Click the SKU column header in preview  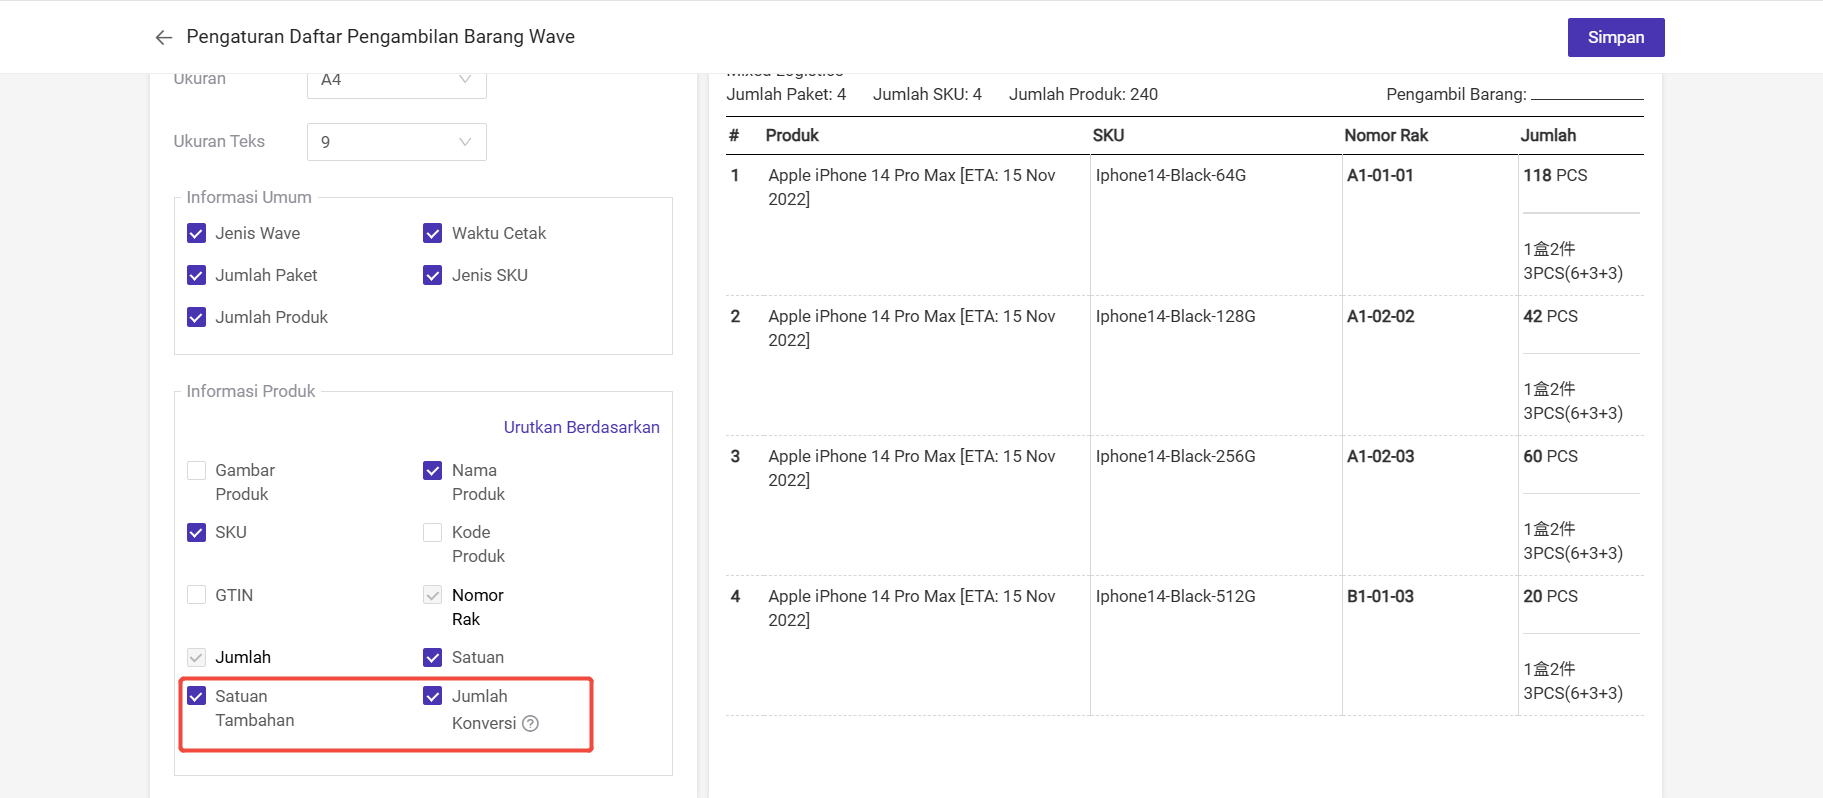[x=1108, y=135]
